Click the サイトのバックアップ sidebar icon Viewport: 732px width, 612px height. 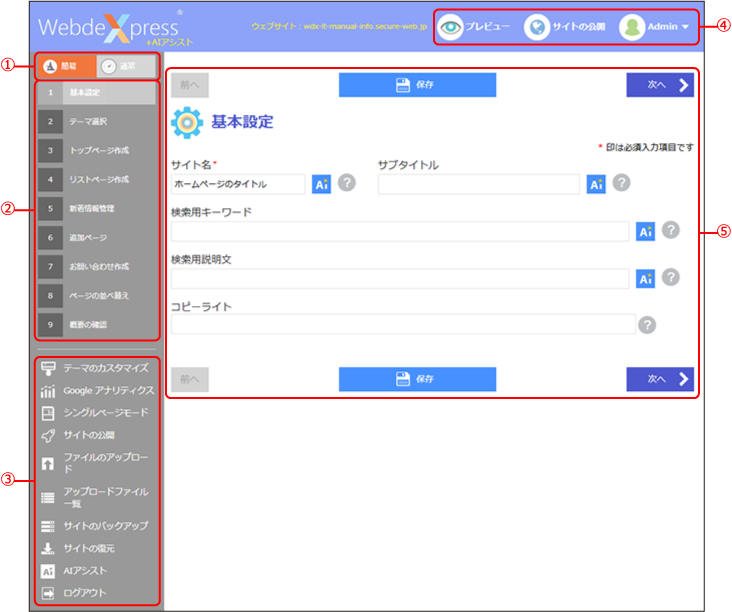tap(47, 526)
